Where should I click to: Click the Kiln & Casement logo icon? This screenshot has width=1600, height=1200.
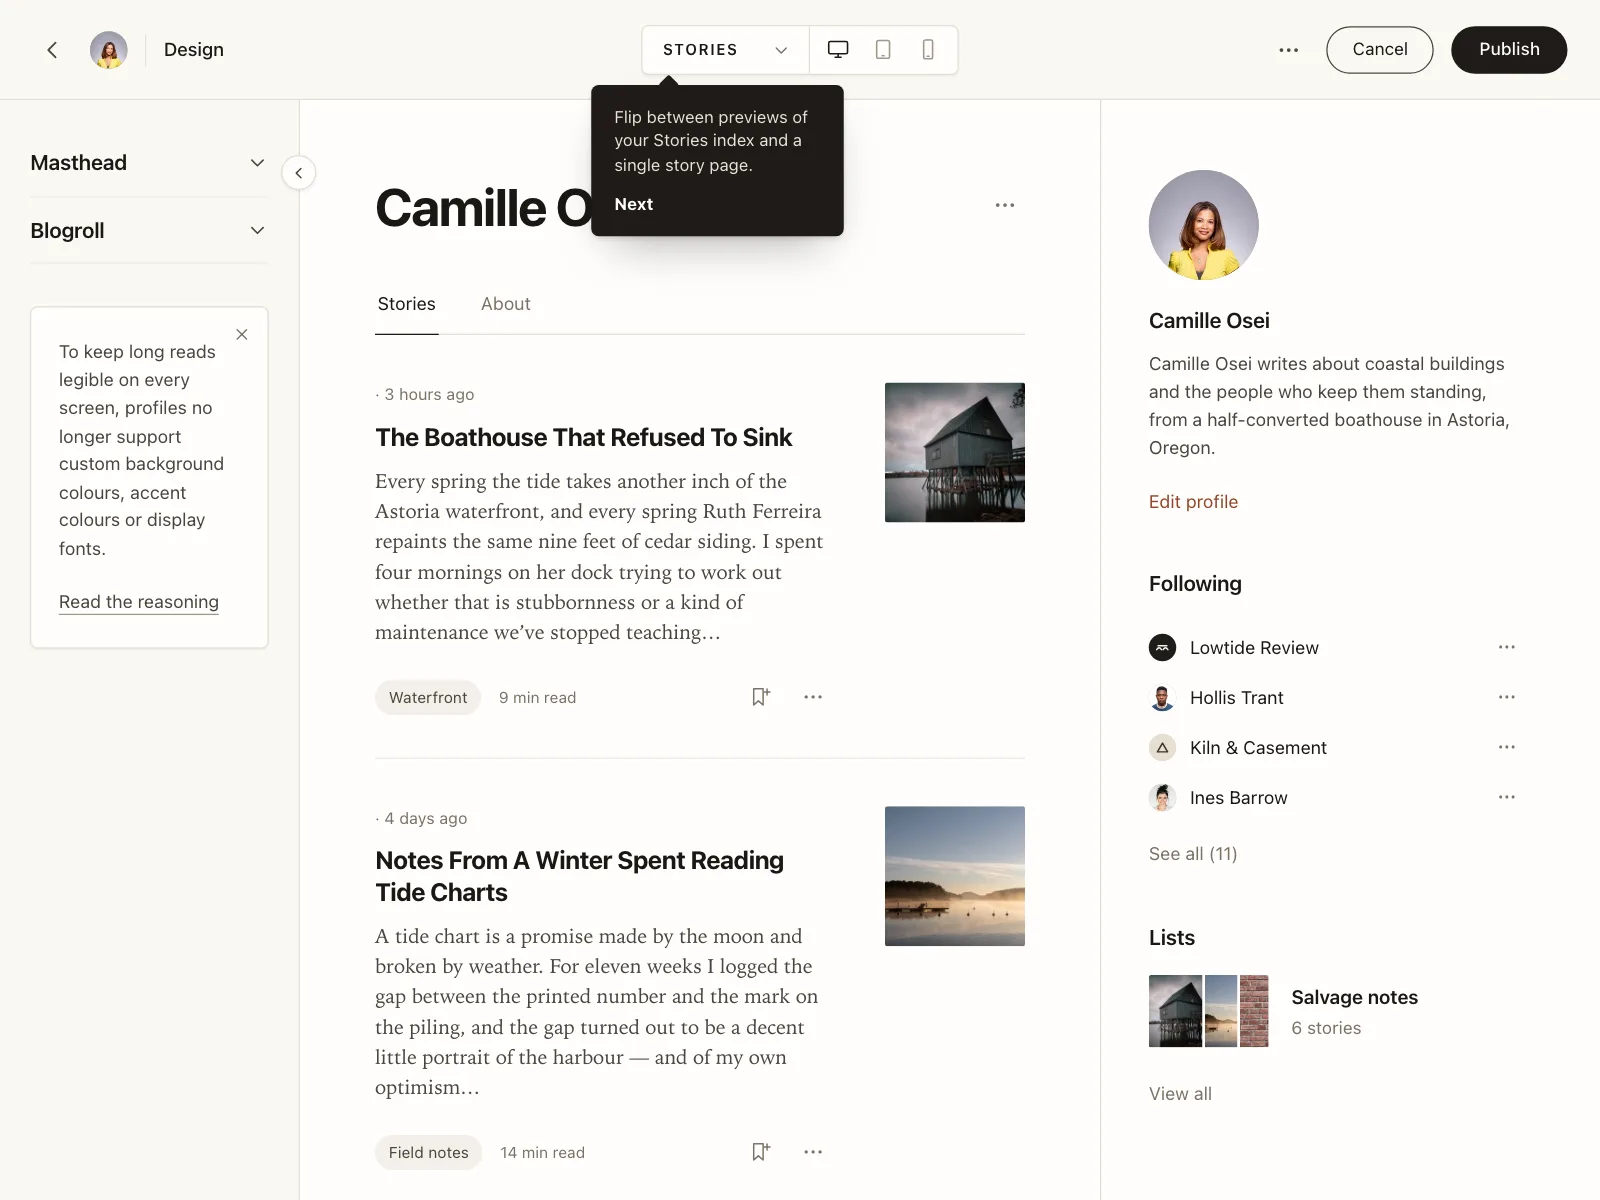click(x=1162, y=748)
